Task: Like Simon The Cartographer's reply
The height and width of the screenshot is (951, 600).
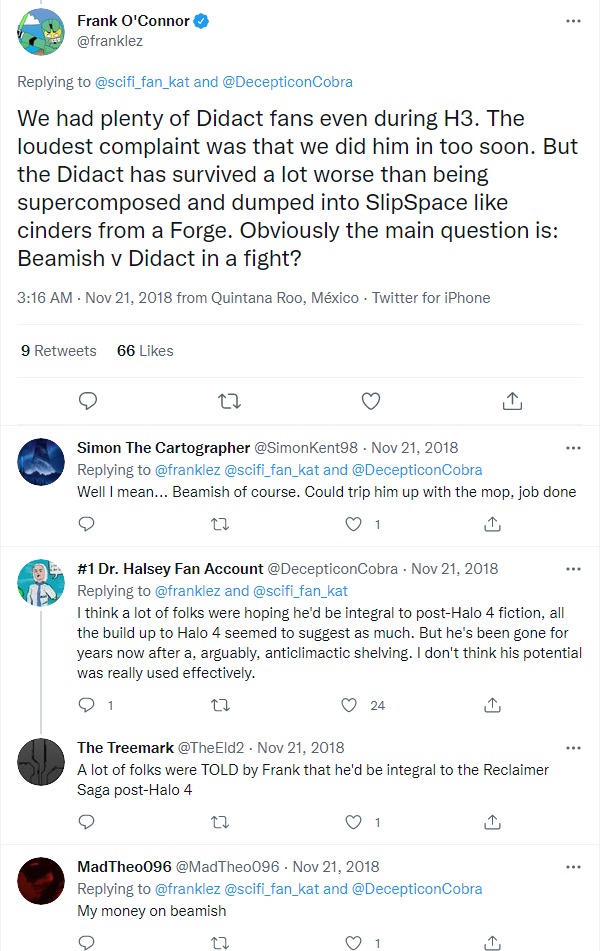Action: tap(352, 524)
